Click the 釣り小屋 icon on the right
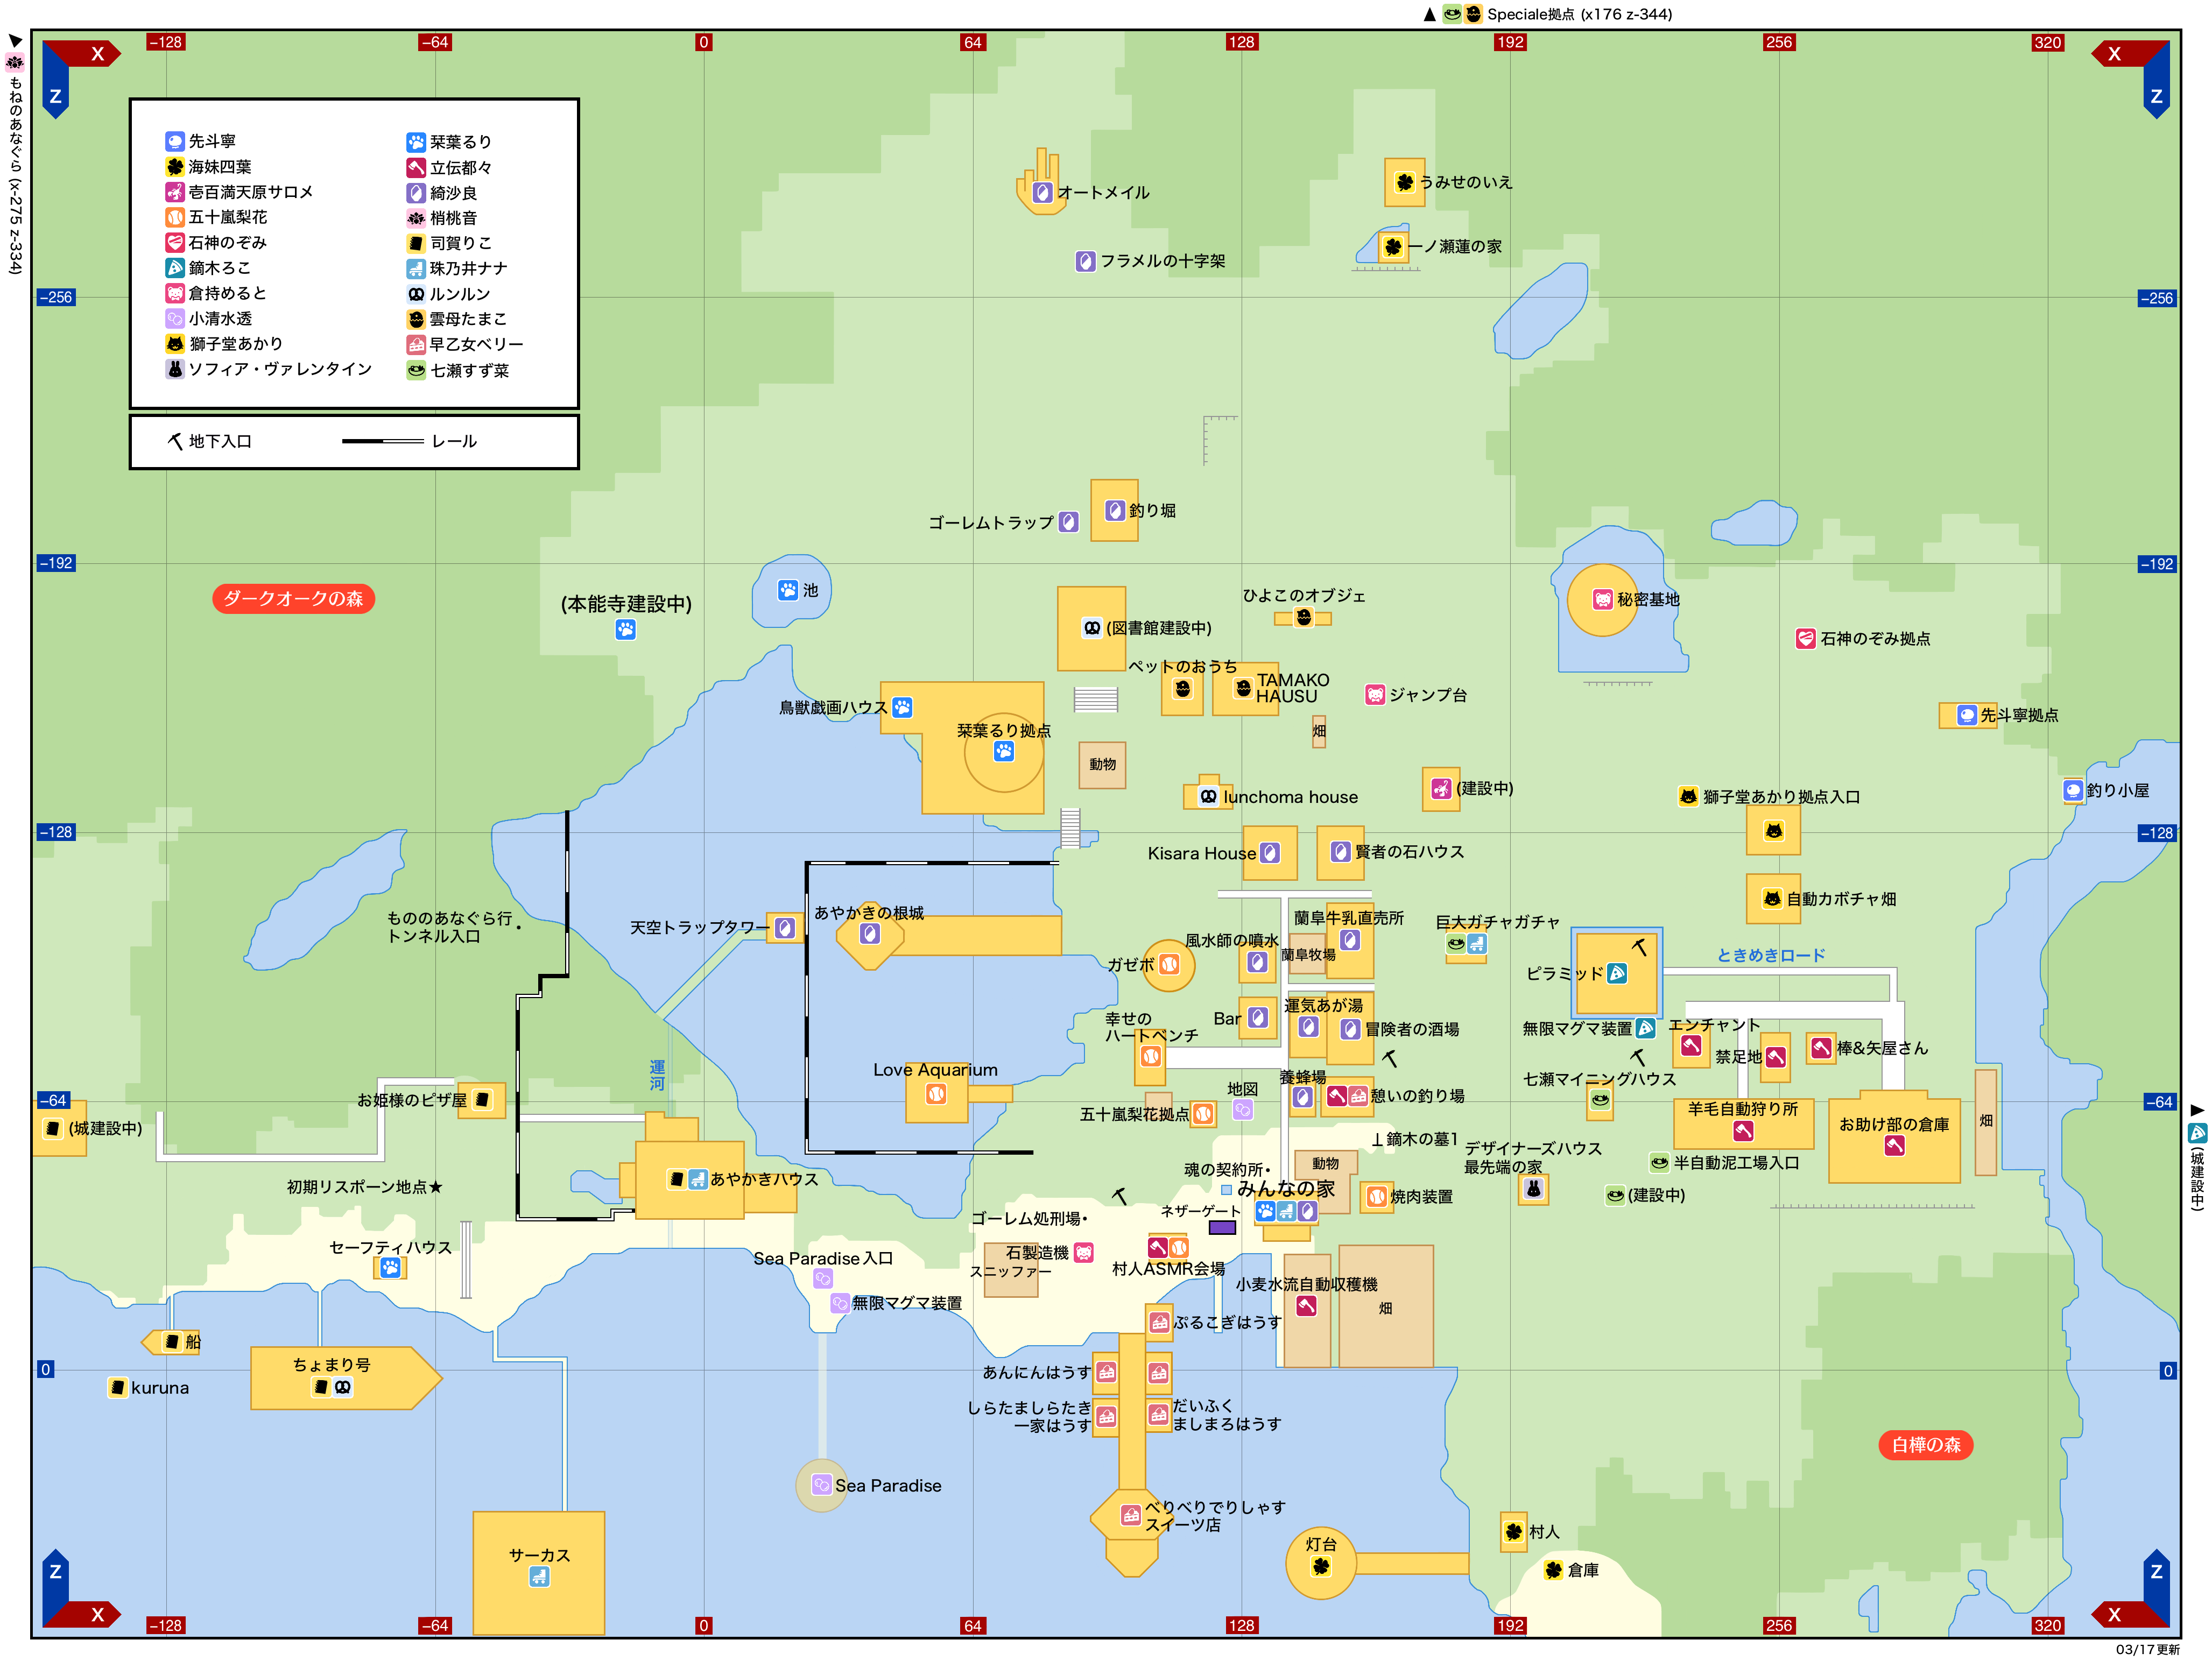This screenshot has height=1668, width=2212. pos(2073,790)
